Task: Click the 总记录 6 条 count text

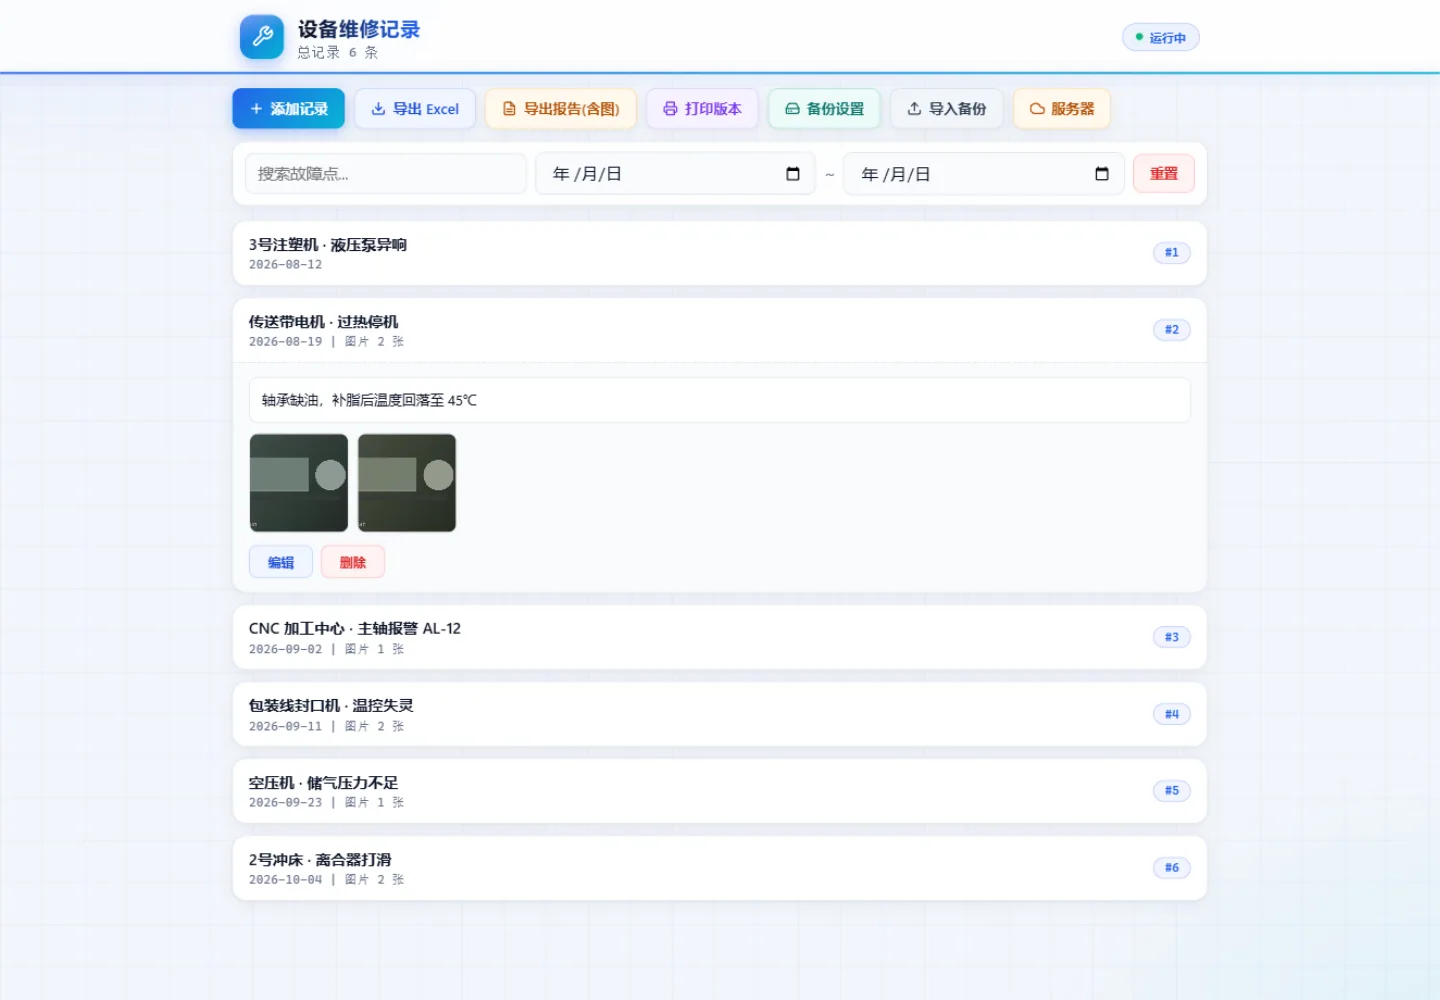Action: (x=338, y=53)
